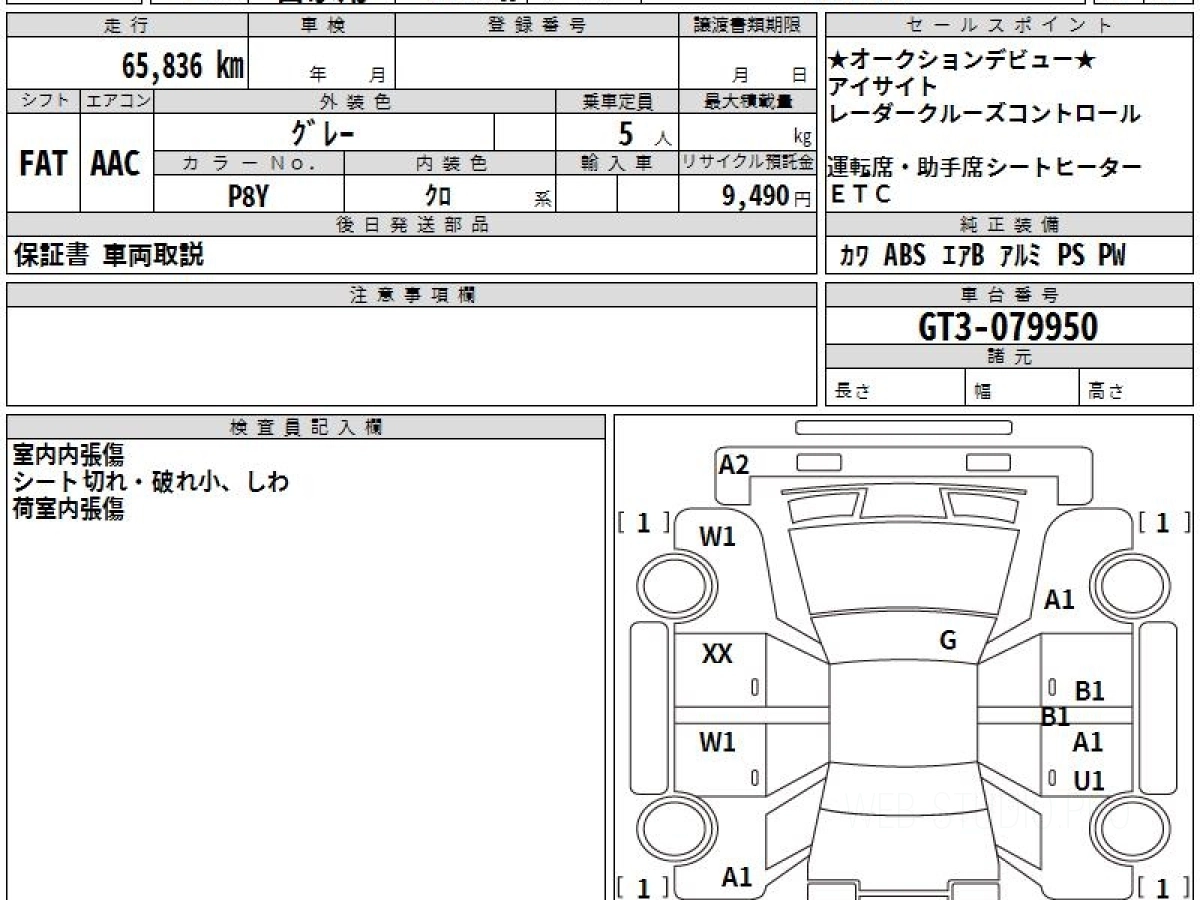Click the A1 mark directly above U1
Viewport: 1200px width, 900px height.
tap(1088, 742)
